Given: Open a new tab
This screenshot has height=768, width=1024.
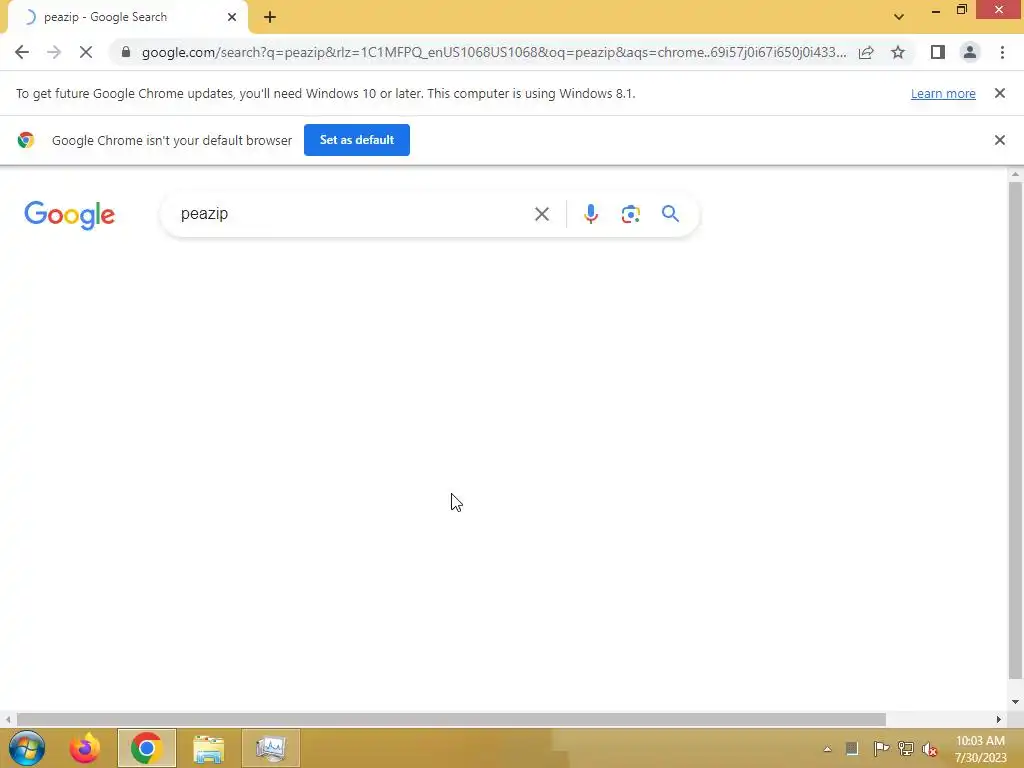Looking at the screenshot, I should click(x=270, y=17).
